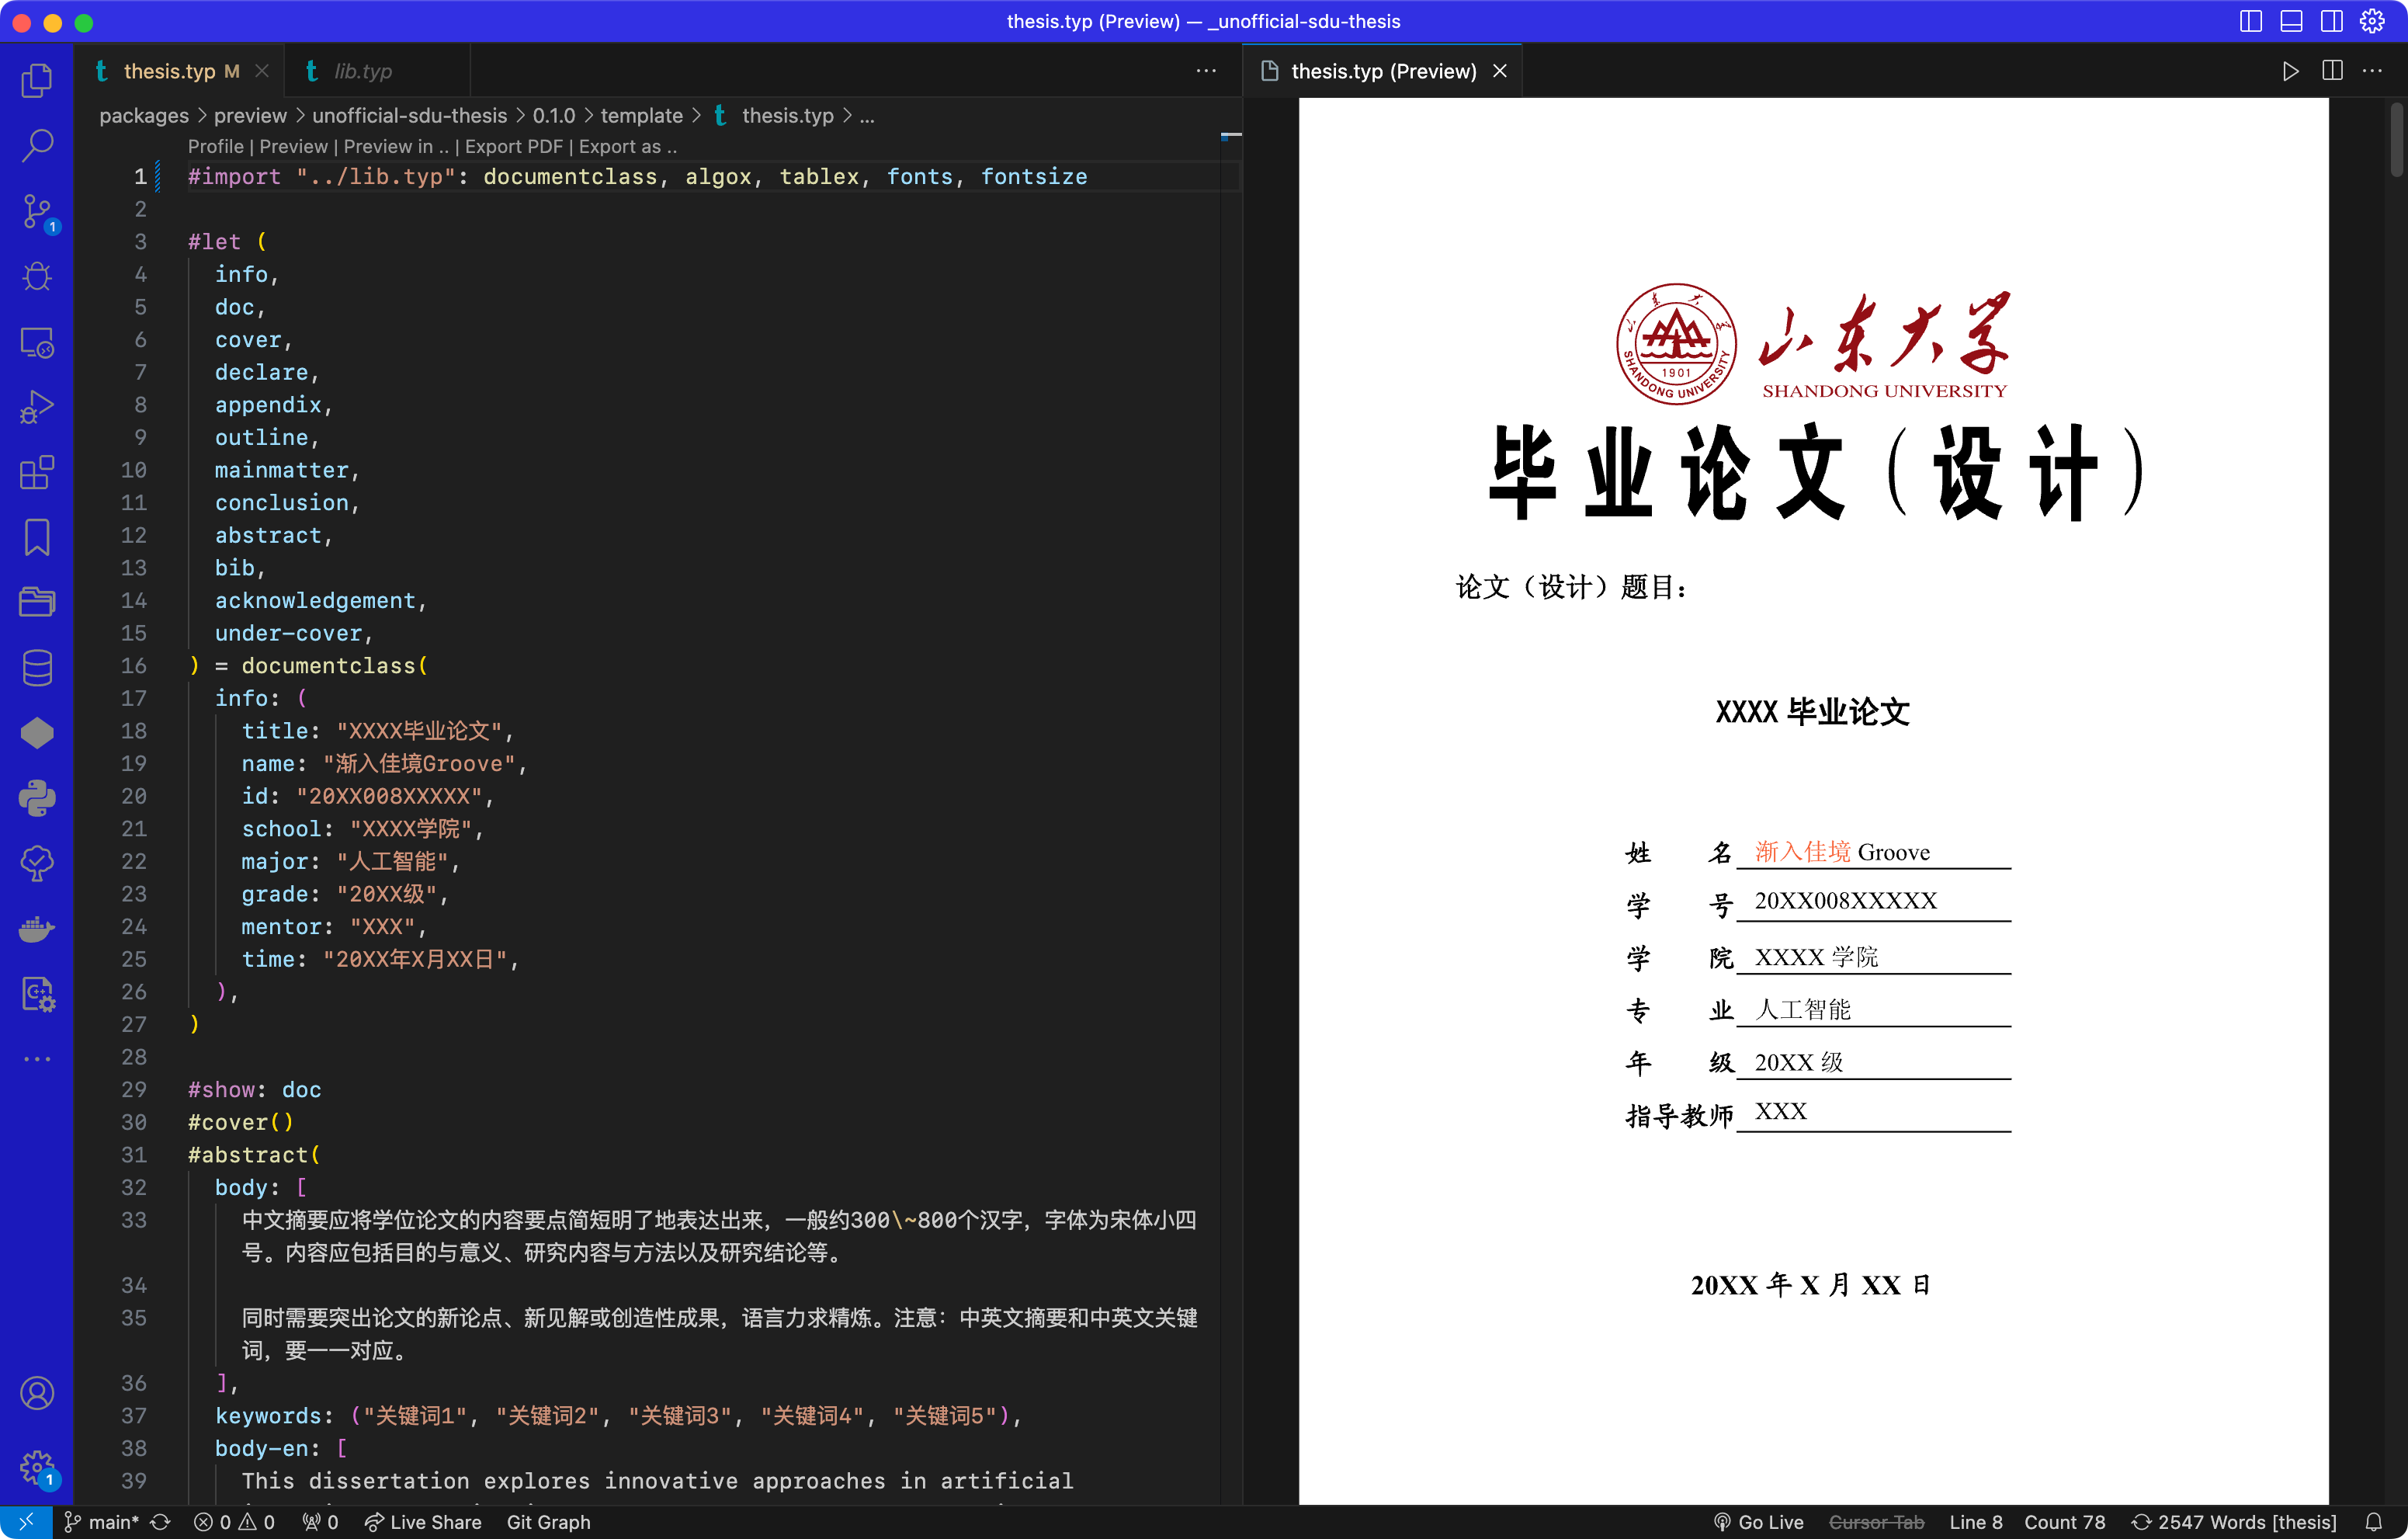The width and height of the screenshot is (2408, 1539).
Task: Click the packages breadcrumb
Action: [144, 116]
